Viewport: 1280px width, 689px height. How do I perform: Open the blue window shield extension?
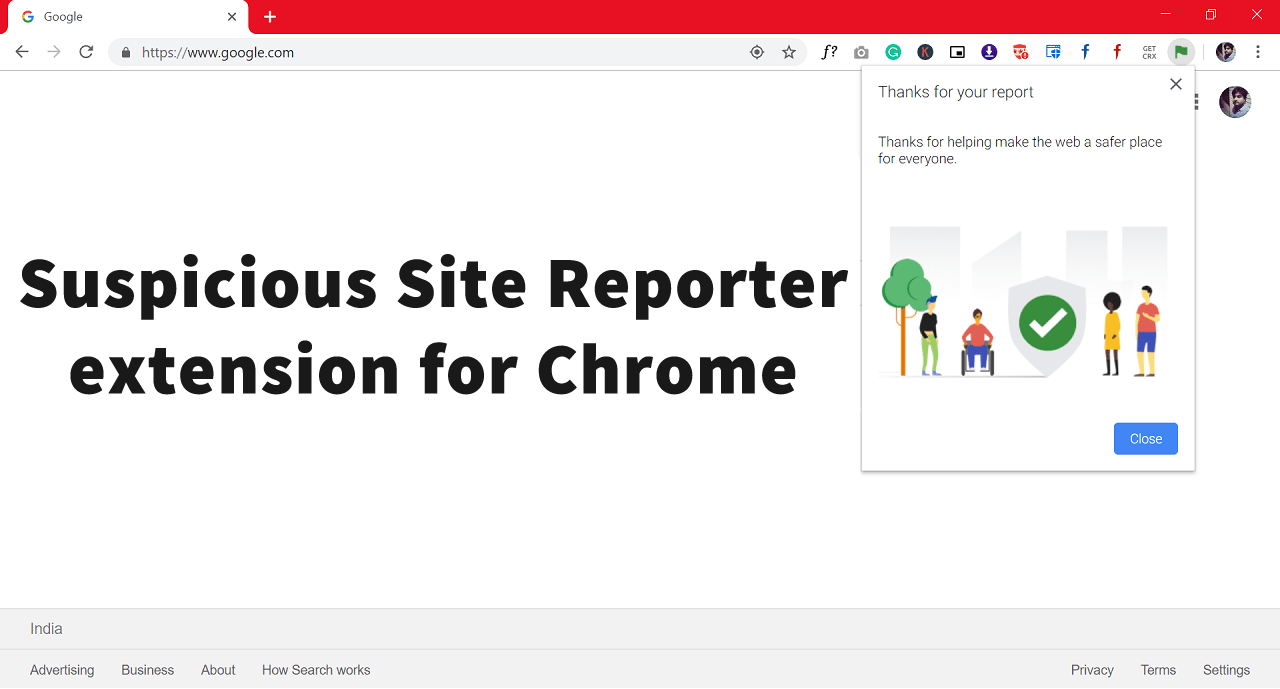[x=1053, y=52]
